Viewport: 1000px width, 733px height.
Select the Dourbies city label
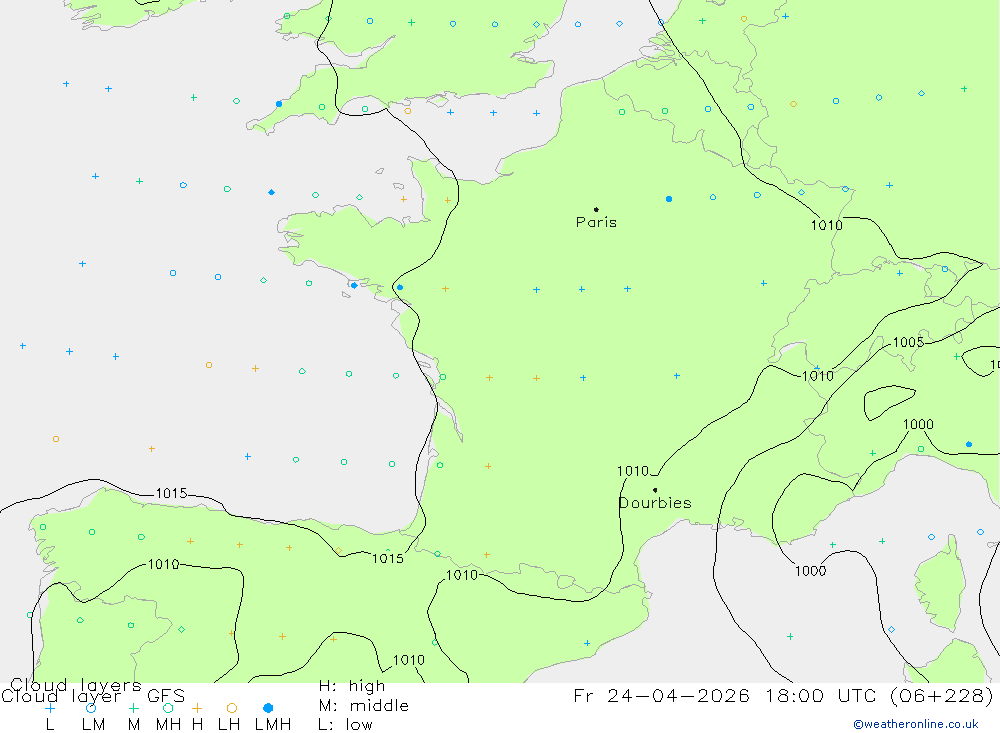655,503
